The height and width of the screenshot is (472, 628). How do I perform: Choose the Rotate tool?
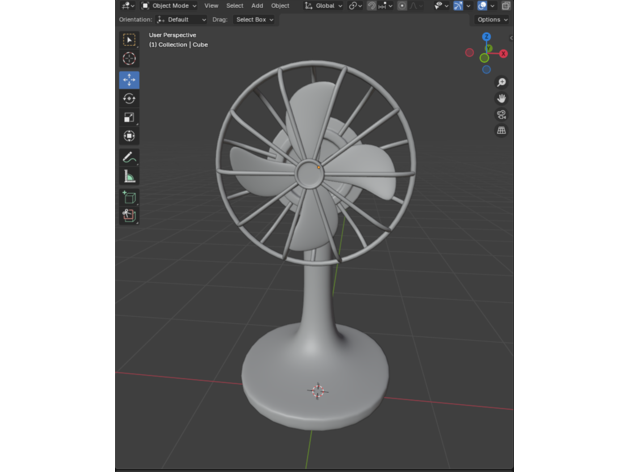[129, 98]
